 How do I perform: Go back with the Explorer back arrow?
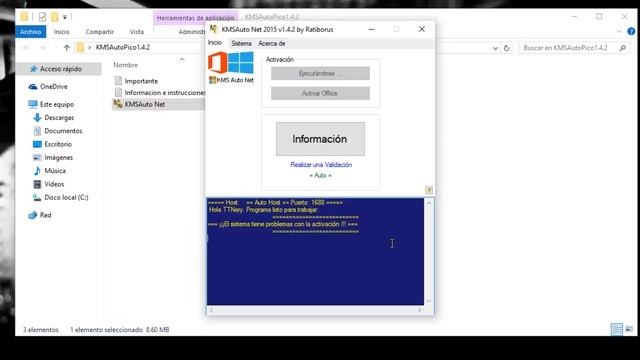click(x=26, y=48)
